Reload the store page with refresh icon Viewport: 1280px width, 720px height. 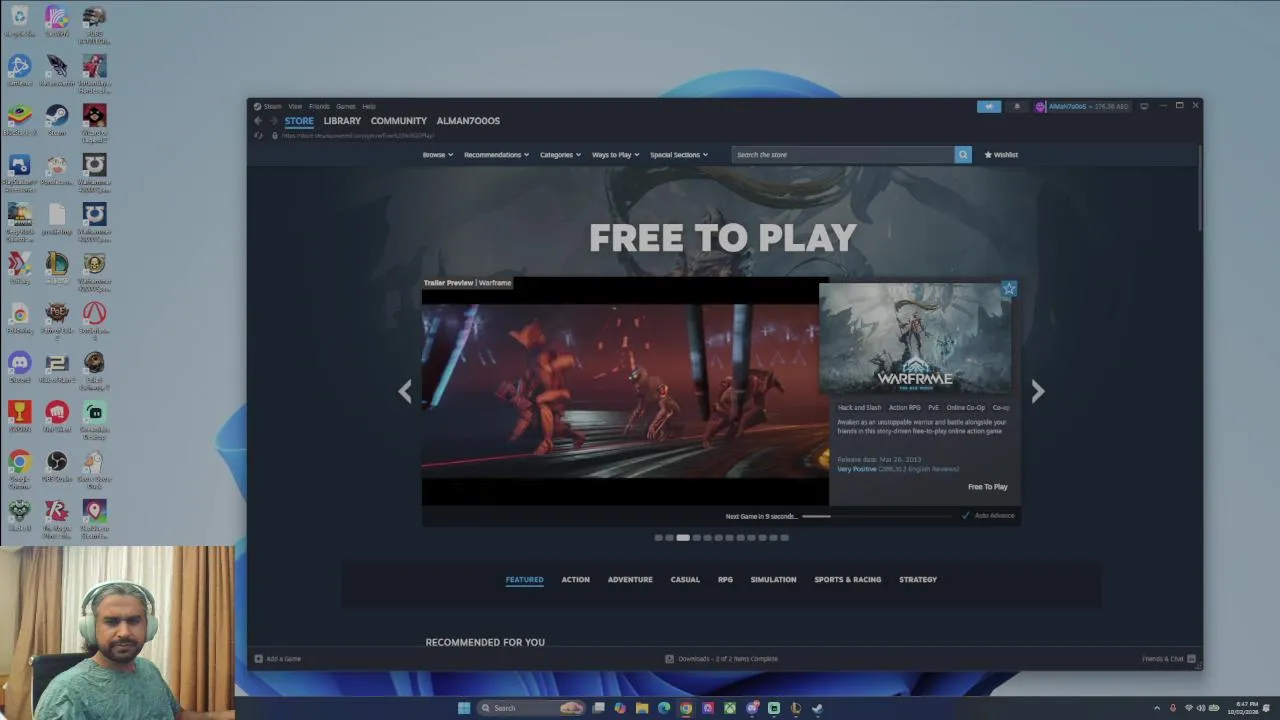click(x=259, y=135)
